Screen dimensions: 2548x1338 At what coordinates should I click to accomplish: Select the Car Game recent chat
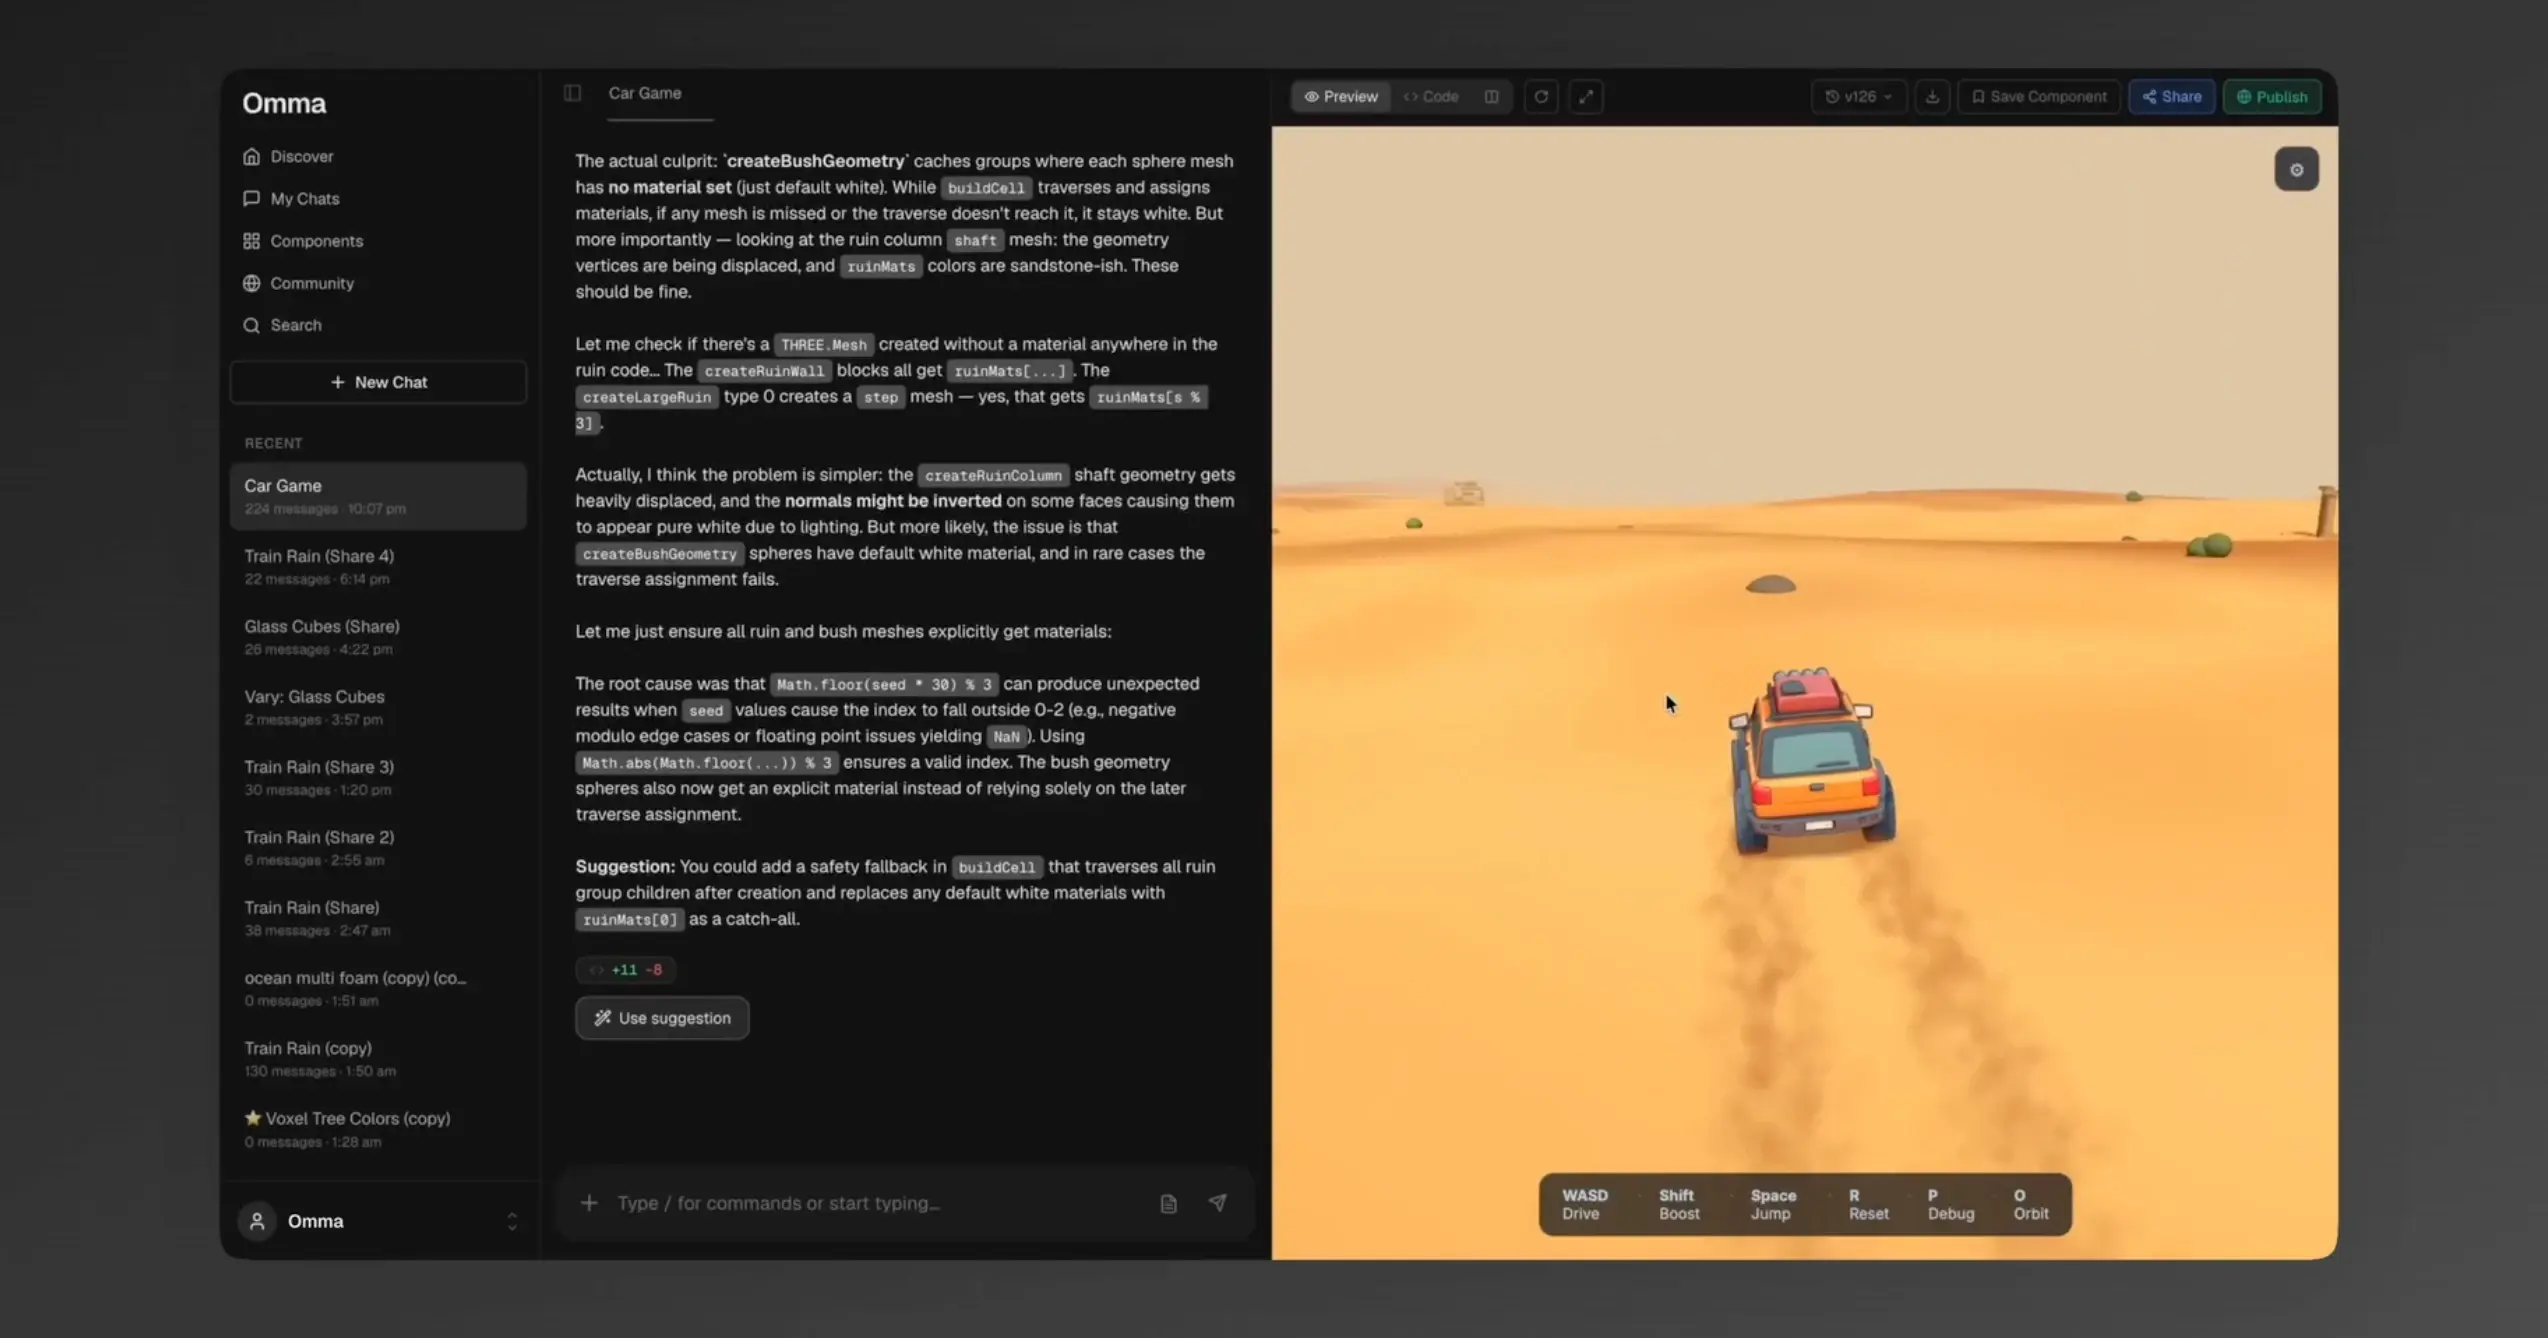pyautogui.click(x=378, y=496)
